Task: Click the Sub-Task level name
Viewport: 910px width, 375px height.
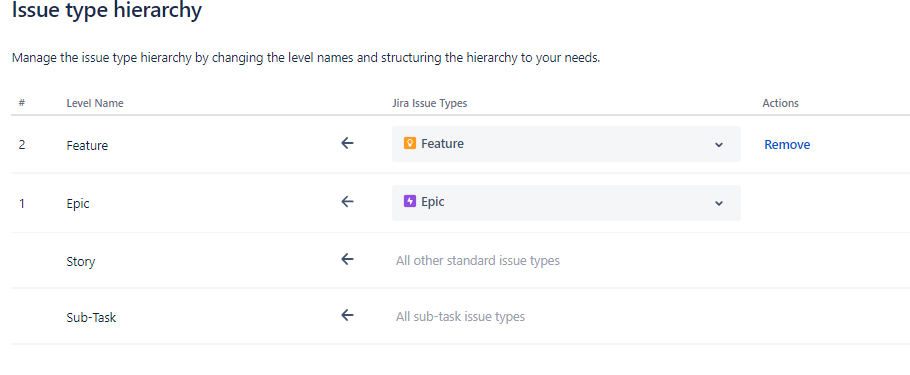Action: [x=91, y=318]
